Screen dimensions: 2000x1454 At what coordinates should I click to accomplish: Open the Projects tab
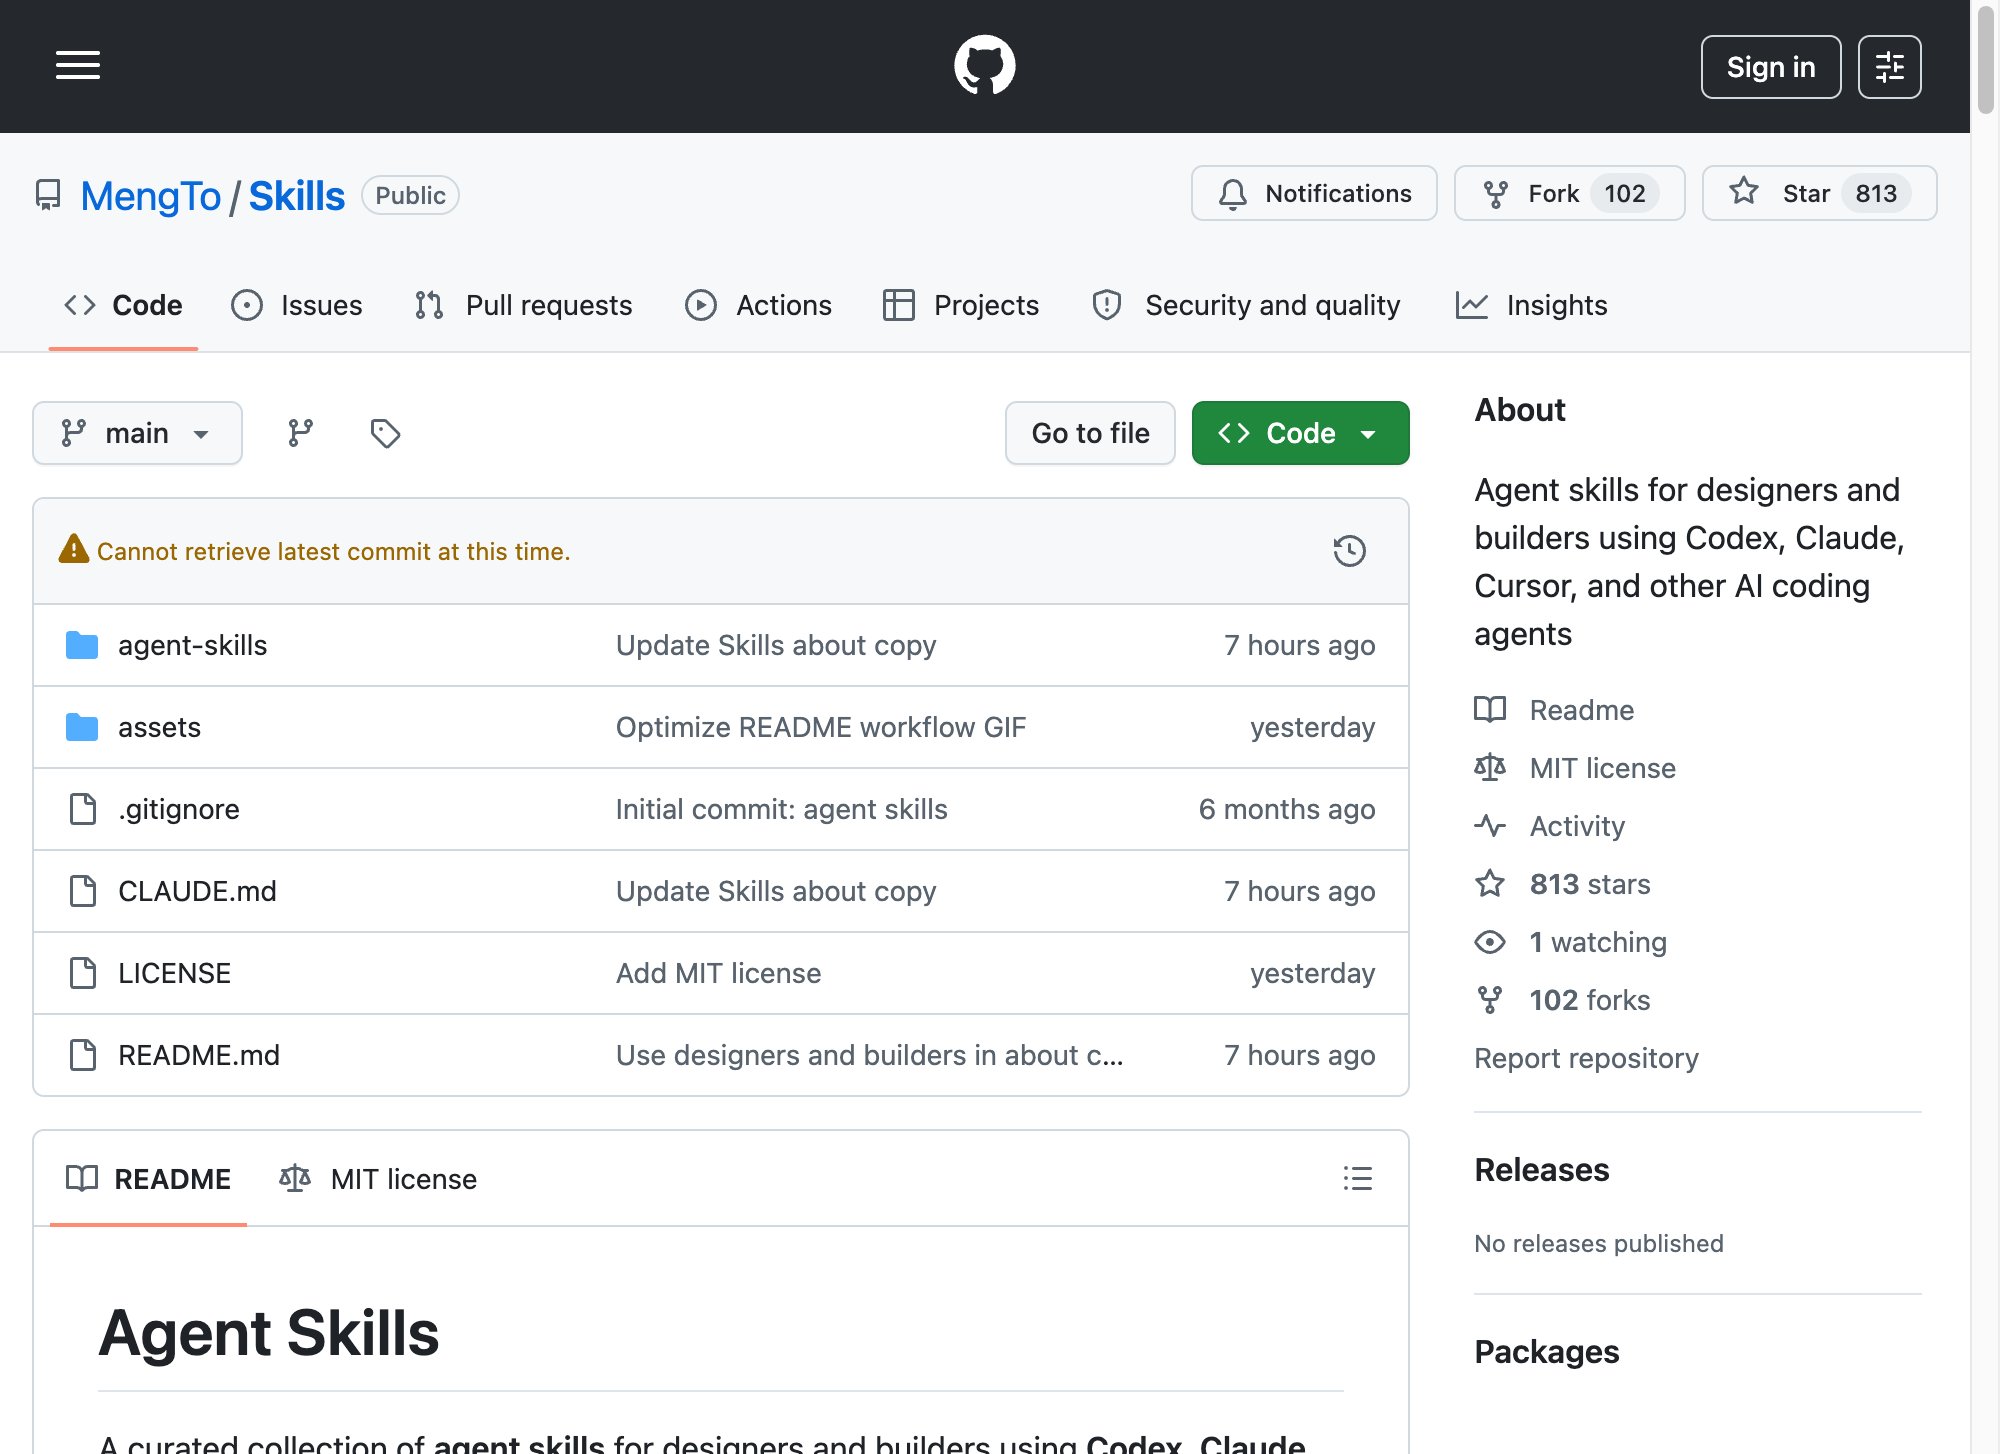[961, 305]
